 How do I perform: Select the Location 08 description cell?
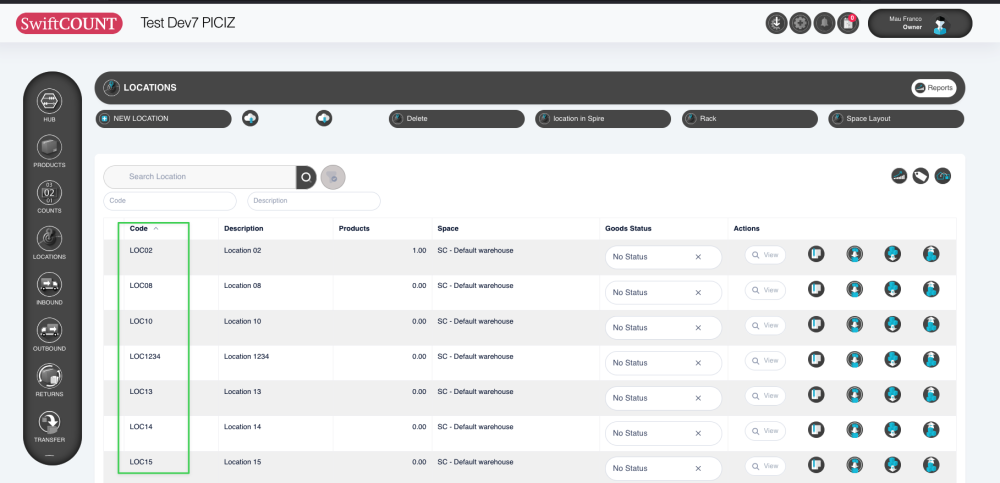coord(242,286)
